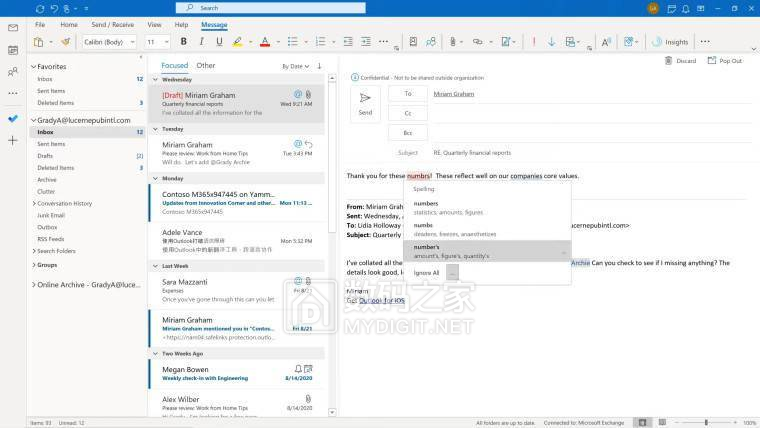Open the font name Calibri dropdown
Screen dimensions: 760x428
109,42
